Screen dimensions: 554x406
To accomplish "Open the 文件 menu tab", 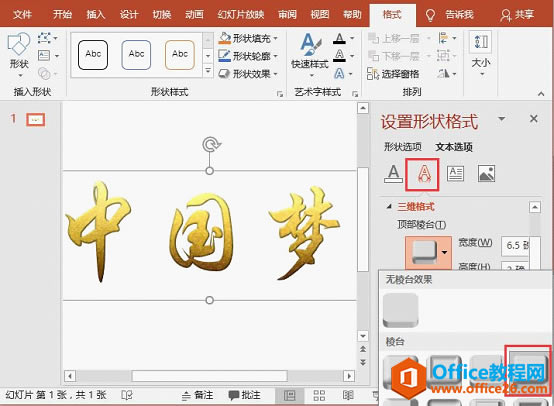I will point(22,14).
